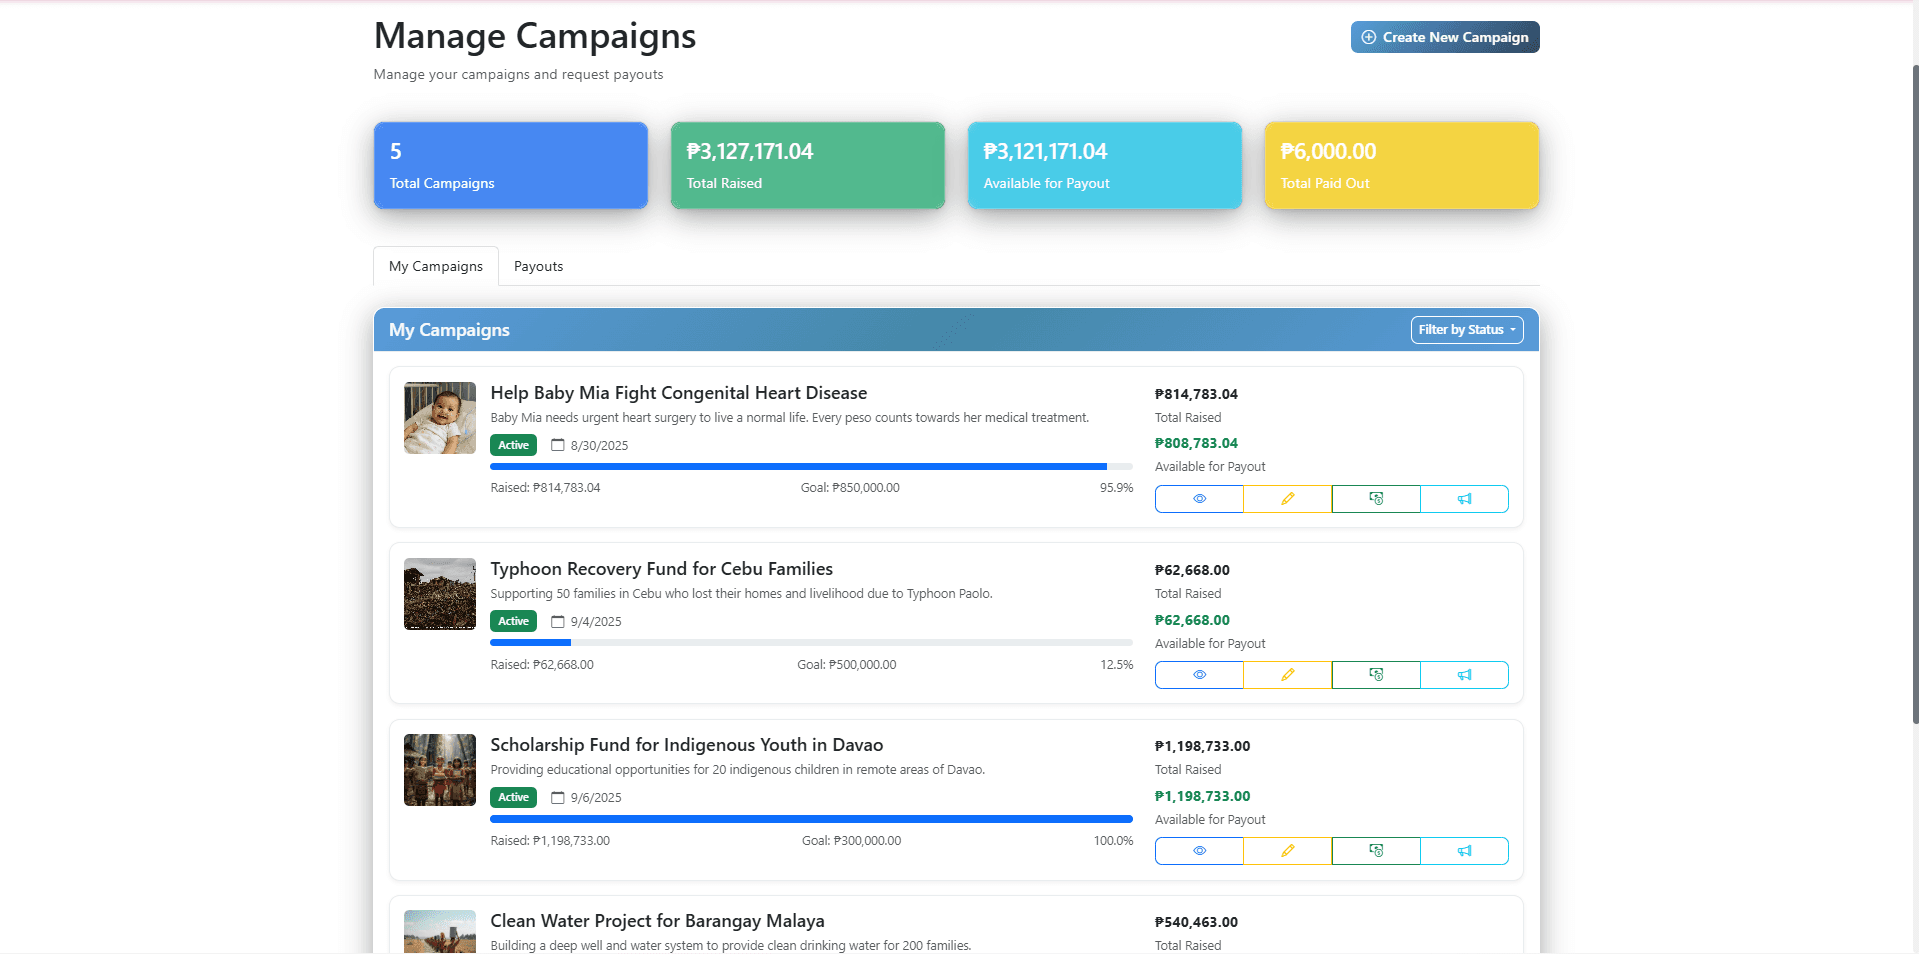Click the Scholarship Fund thumbnail image
The width and height of the screenshot is (1919, 954).
pyautogui.click(x=440, y=770)
